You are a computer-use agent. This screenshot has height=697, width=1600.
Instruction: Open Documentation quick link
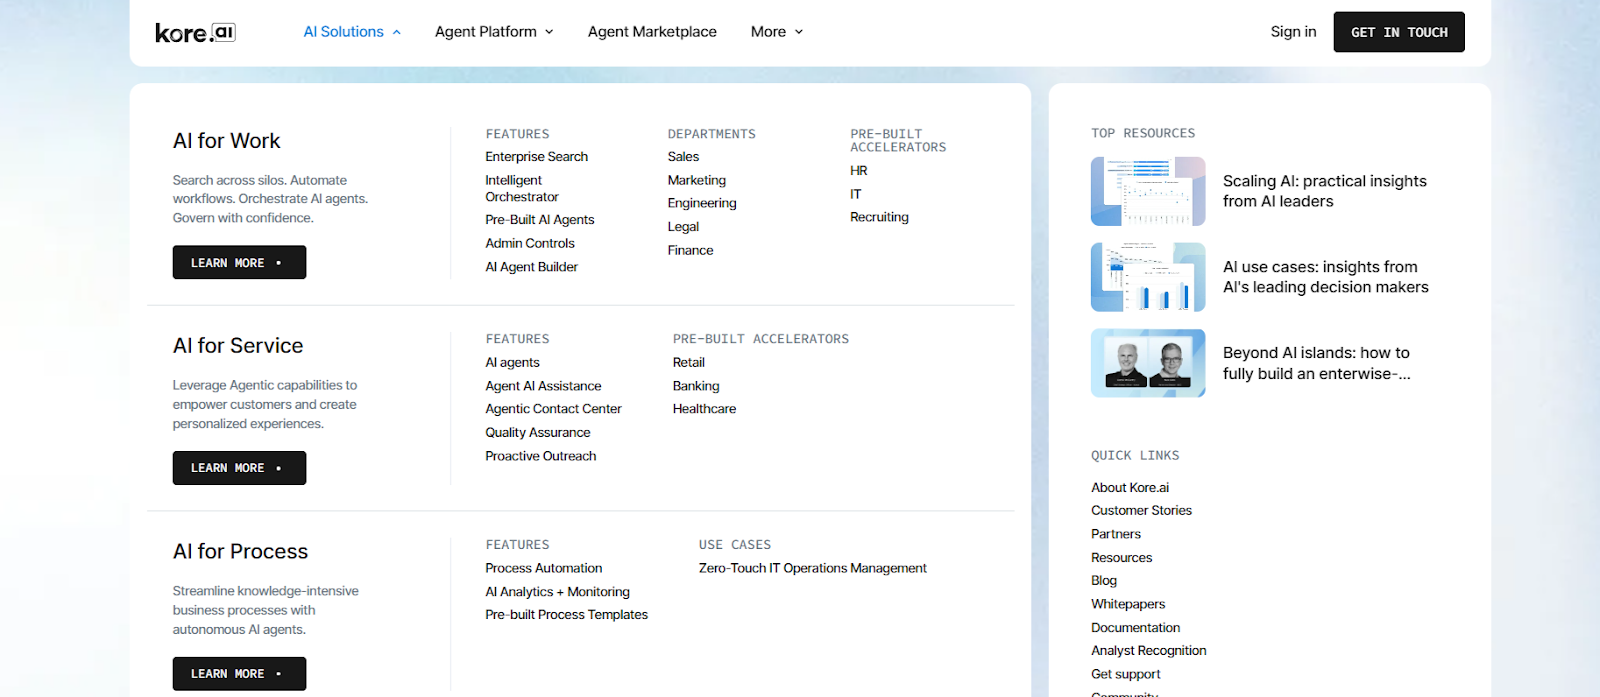1135,628
